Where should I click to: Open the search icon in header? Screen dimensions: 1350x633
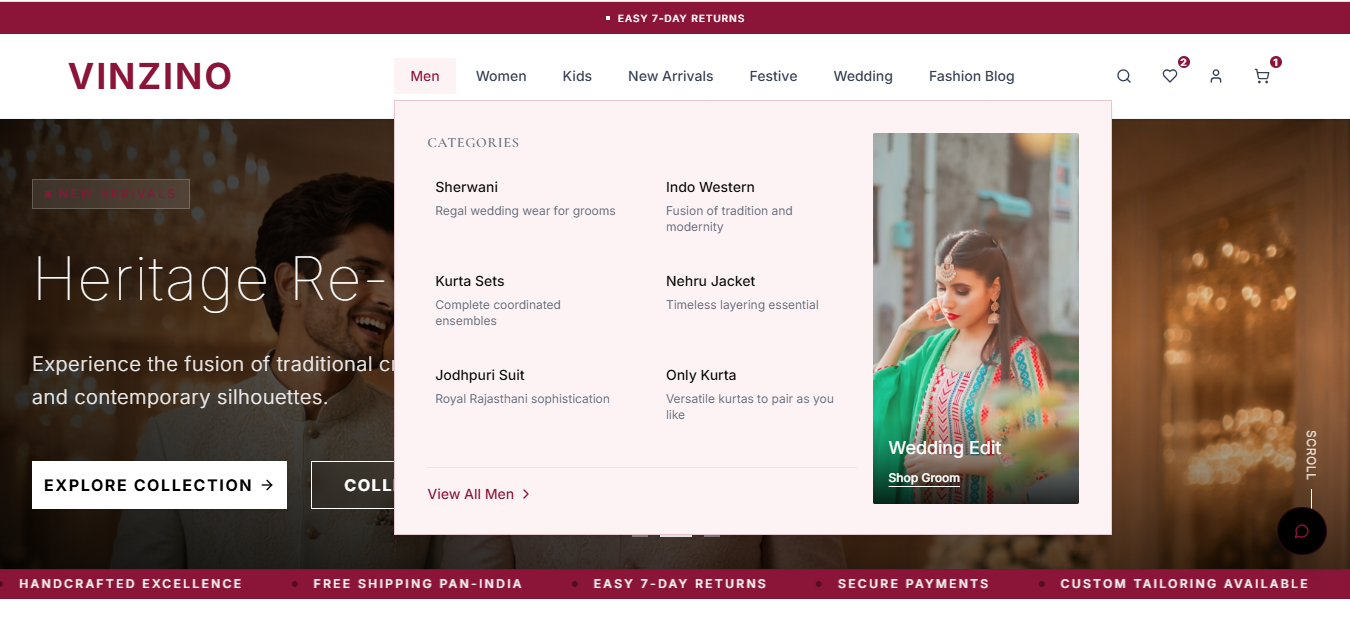[x=1124, y=76]
